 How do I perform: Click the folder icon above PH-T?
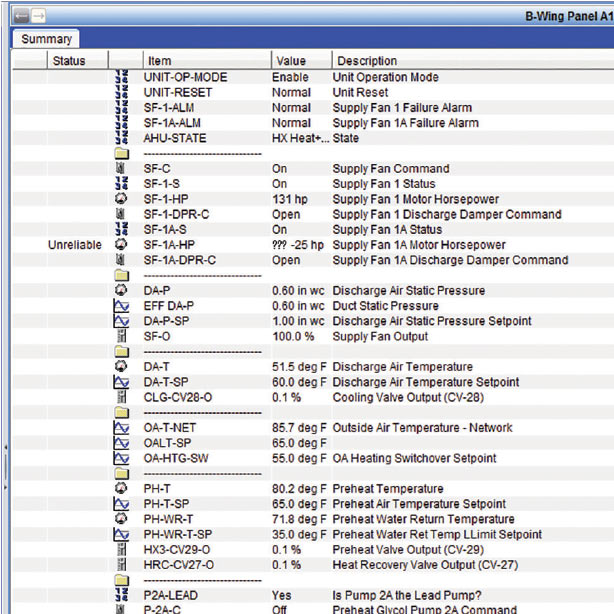coord(121,473)
